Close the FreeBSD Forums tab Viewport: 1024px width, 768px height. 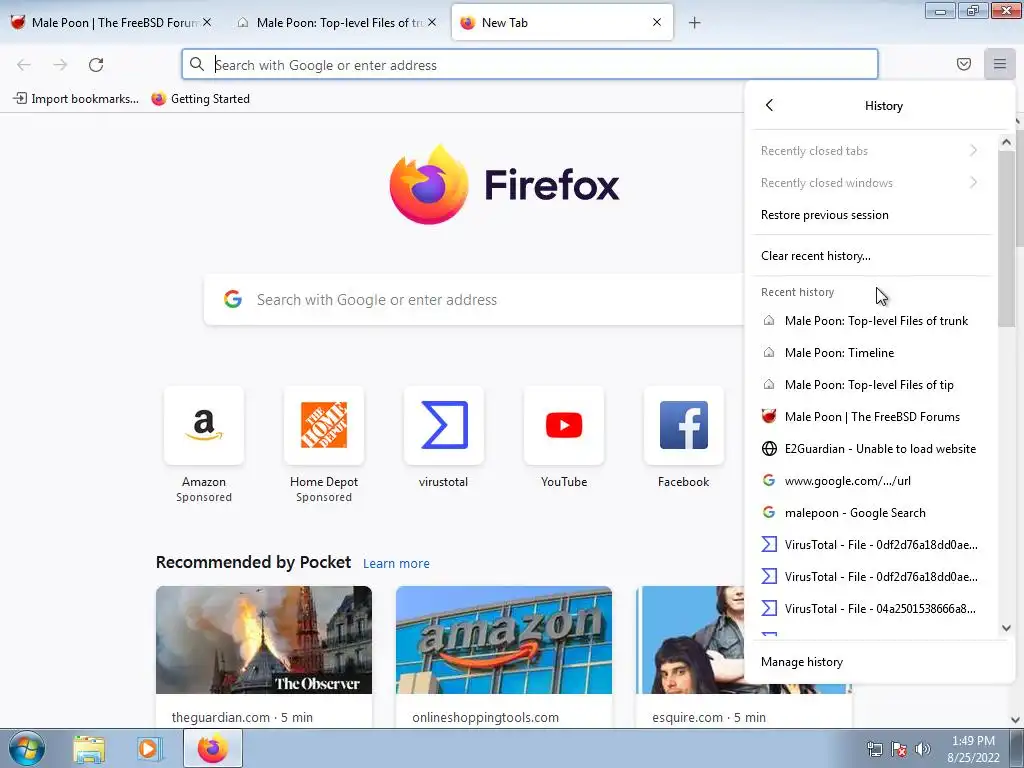click(x=206, y=22)
